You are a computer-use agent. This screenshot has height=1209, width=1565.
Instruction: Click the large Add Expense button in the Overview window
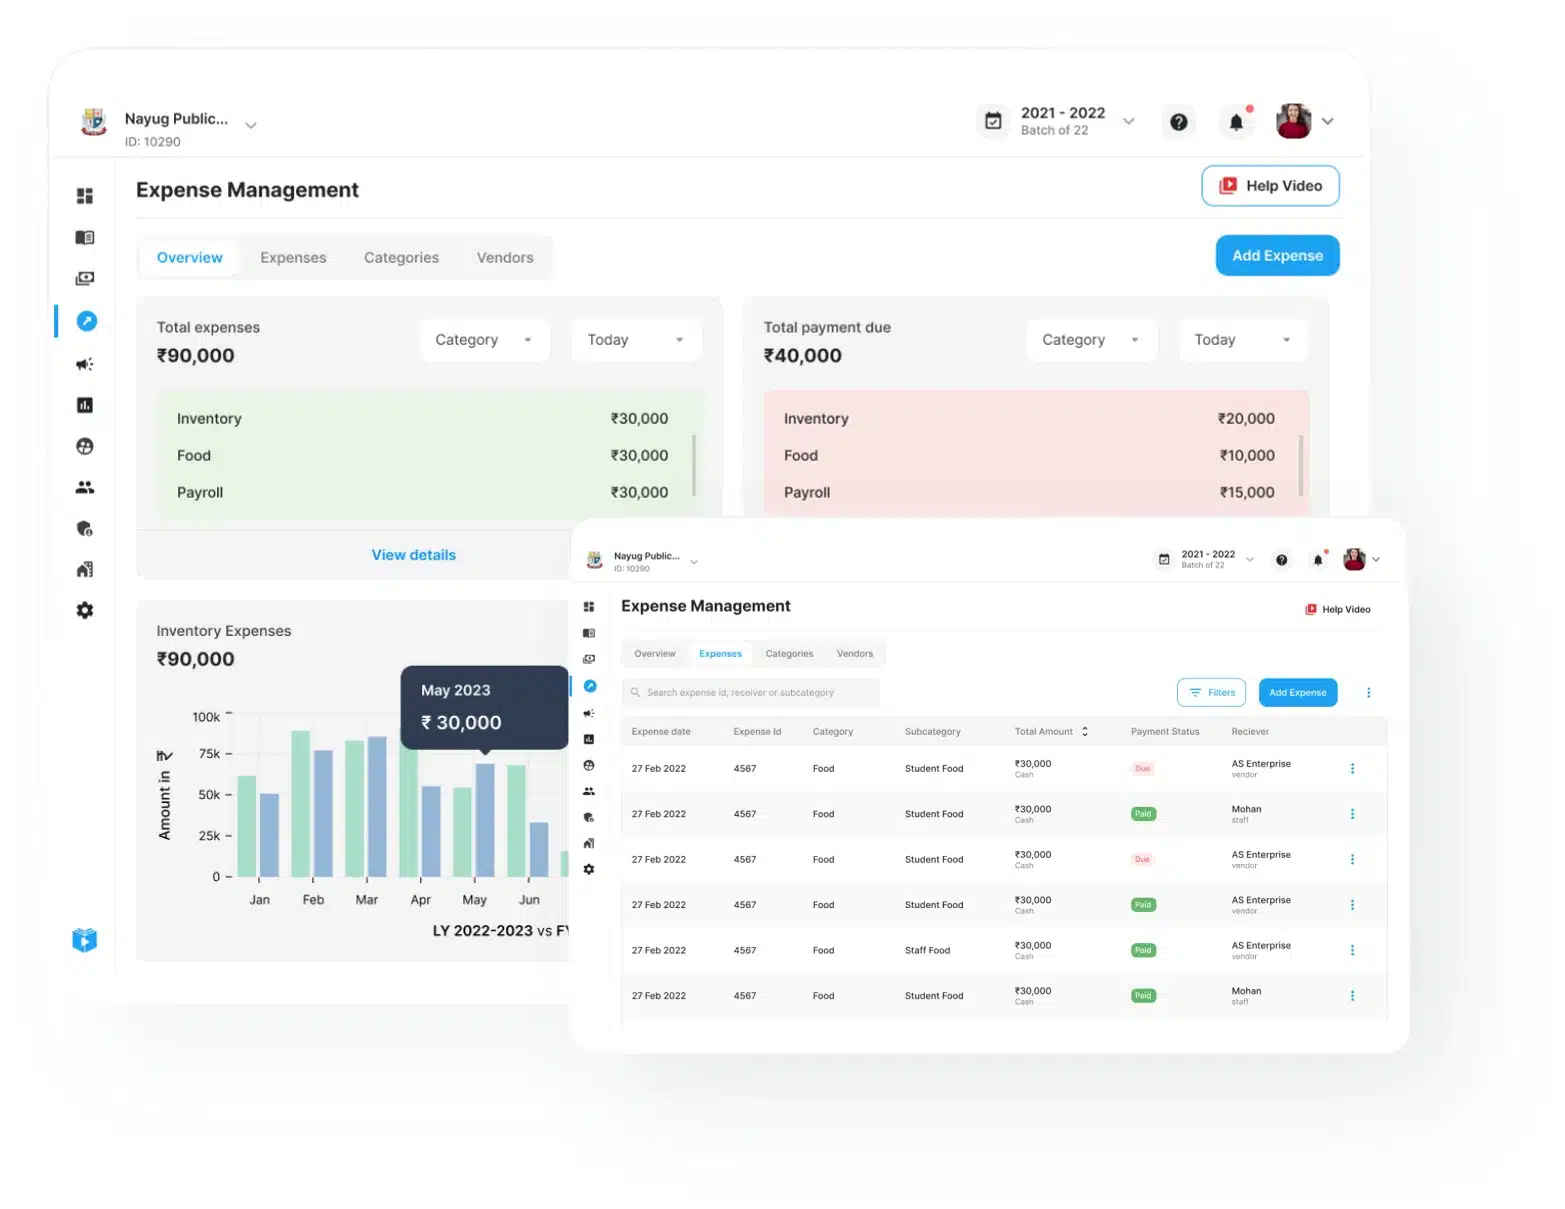click(1277, 256)
